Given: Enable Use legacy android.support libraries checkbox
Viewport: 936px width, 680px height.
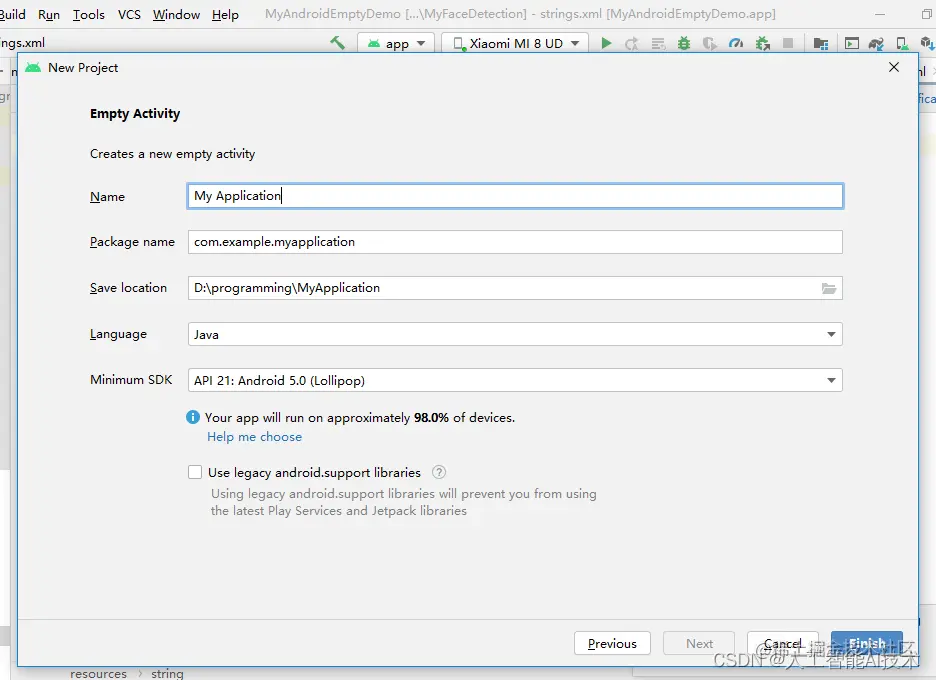Looking at the screenshot, I should pos(195,472).
